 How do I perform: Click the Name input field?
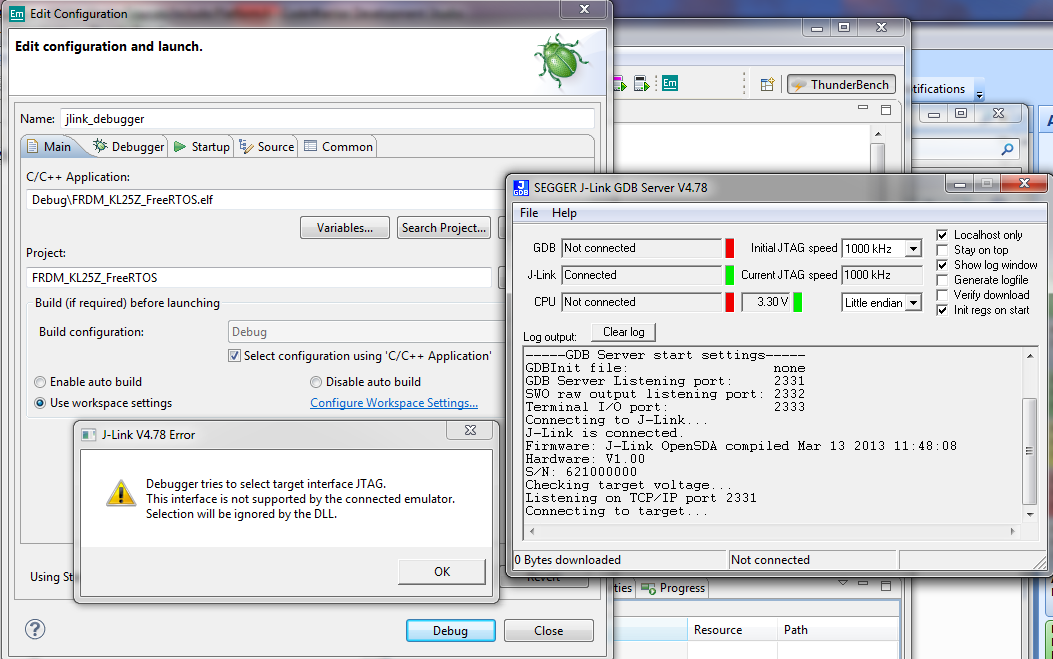point(326,118)
